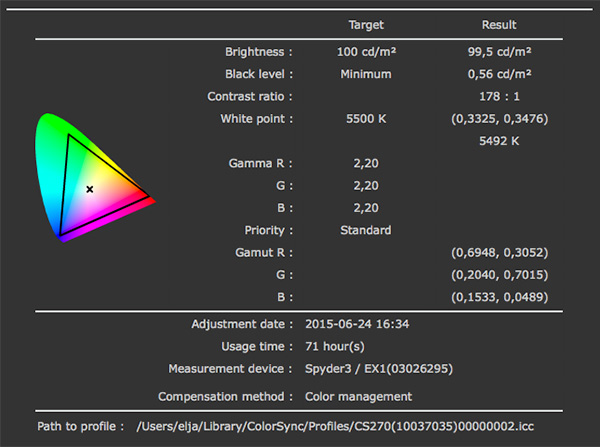
Task: Click the Gamma R label
Action: click(261, 163)
